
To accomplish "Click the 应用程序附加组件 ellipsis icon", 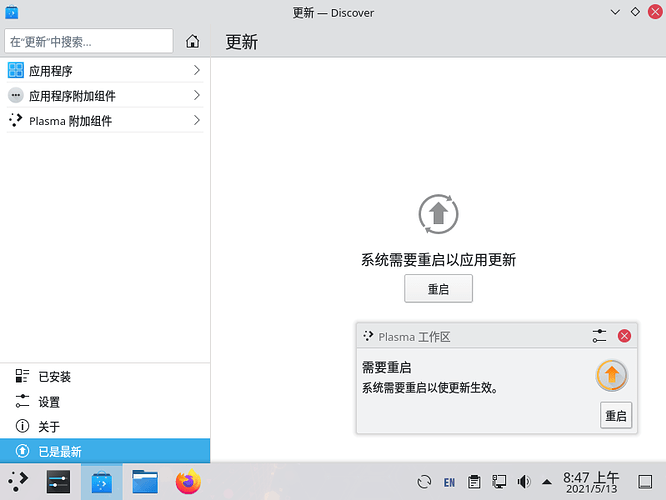I will tap(16, 95).
